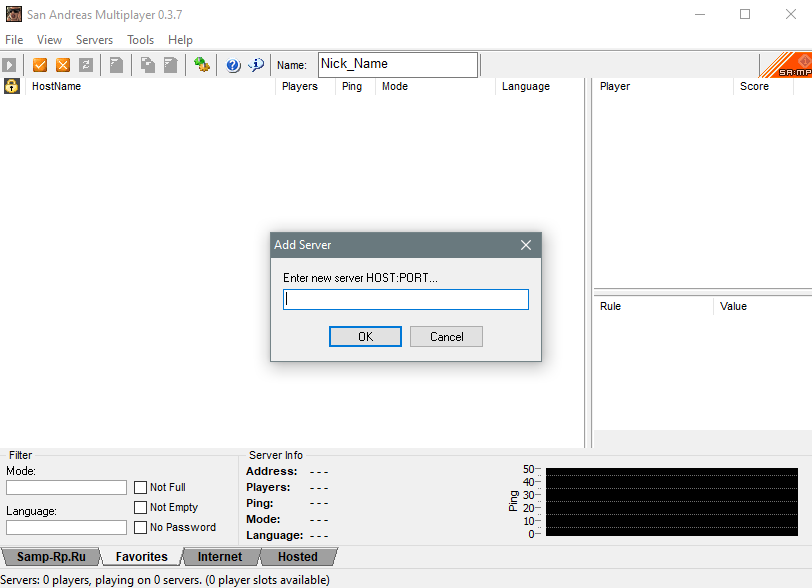Open the File menu

[14, 40]
